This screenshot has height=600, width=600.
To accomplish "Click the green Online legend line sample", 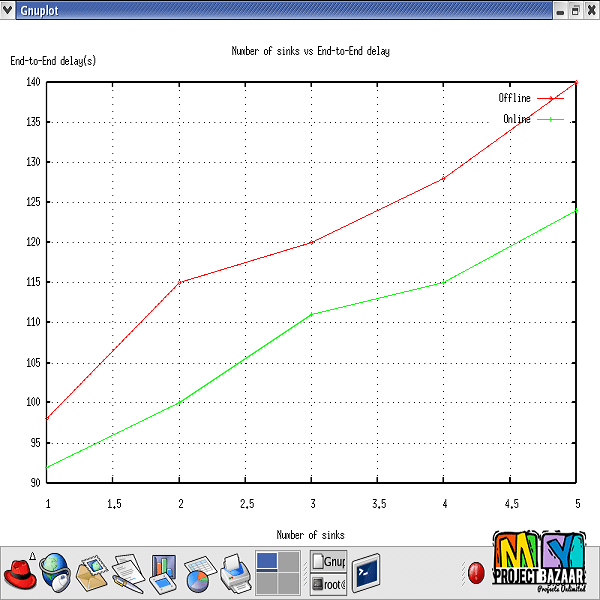I will pos(550,119).
